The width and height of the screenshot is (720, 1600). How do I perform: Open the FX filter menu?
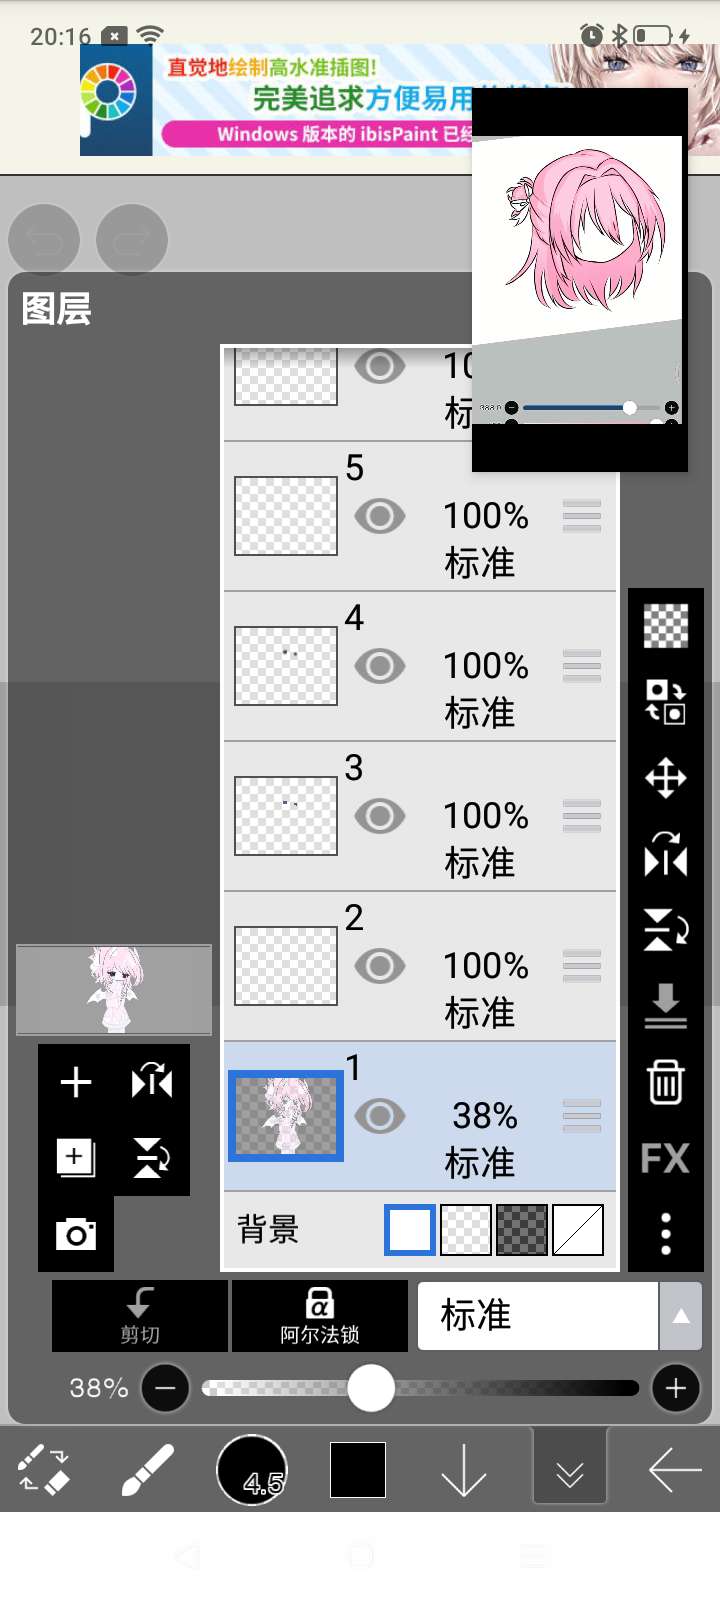pyautogui.click(x=666, y=1158)
